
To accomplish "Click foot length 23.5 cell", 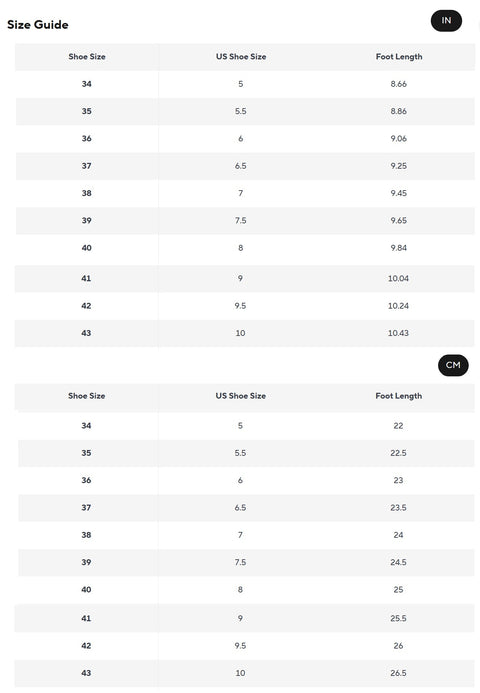I will tap(398, 508).
